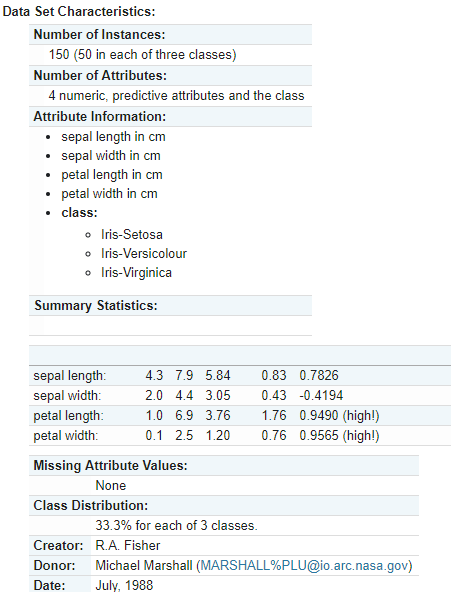The image size is (451, 592).
Task: Click the 0.9490 (high!) correlation value
Action: pos(339,416)
